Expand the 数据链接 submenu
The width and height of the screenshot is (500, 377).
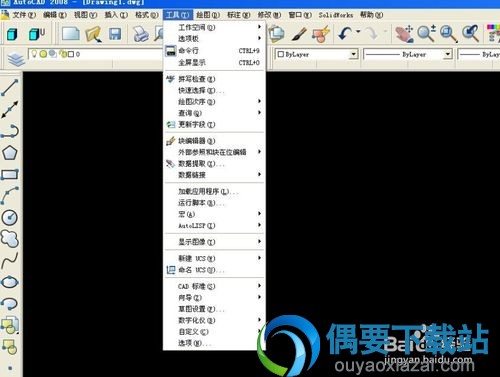click(x=214, y=175)
